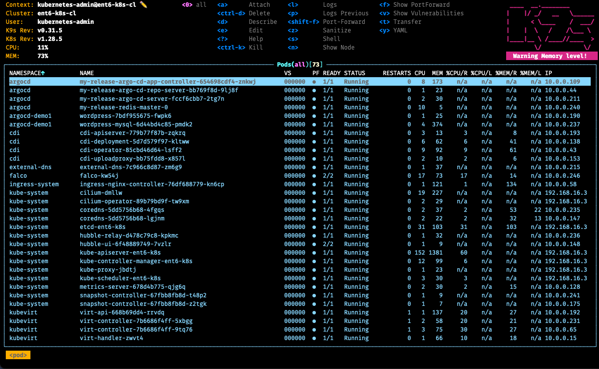
Task: Click the %CPU/R column header
Action: pos(457,73)
